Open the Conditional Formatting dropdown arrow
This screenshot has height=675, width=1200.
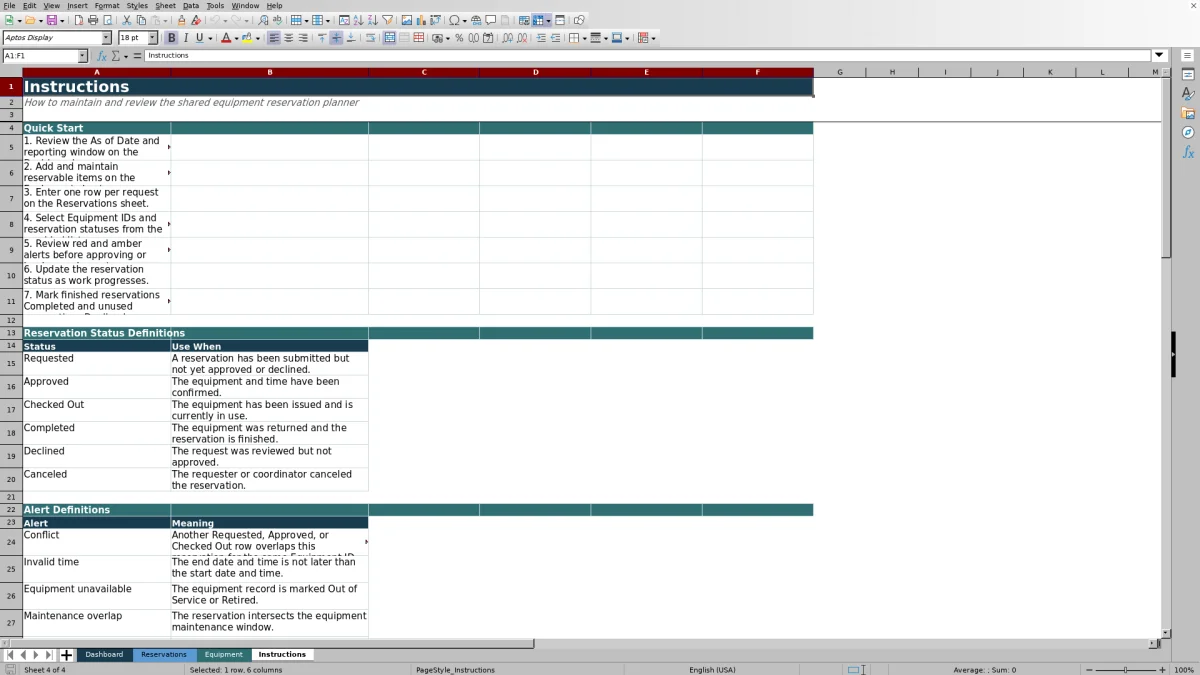pos(653,38)
